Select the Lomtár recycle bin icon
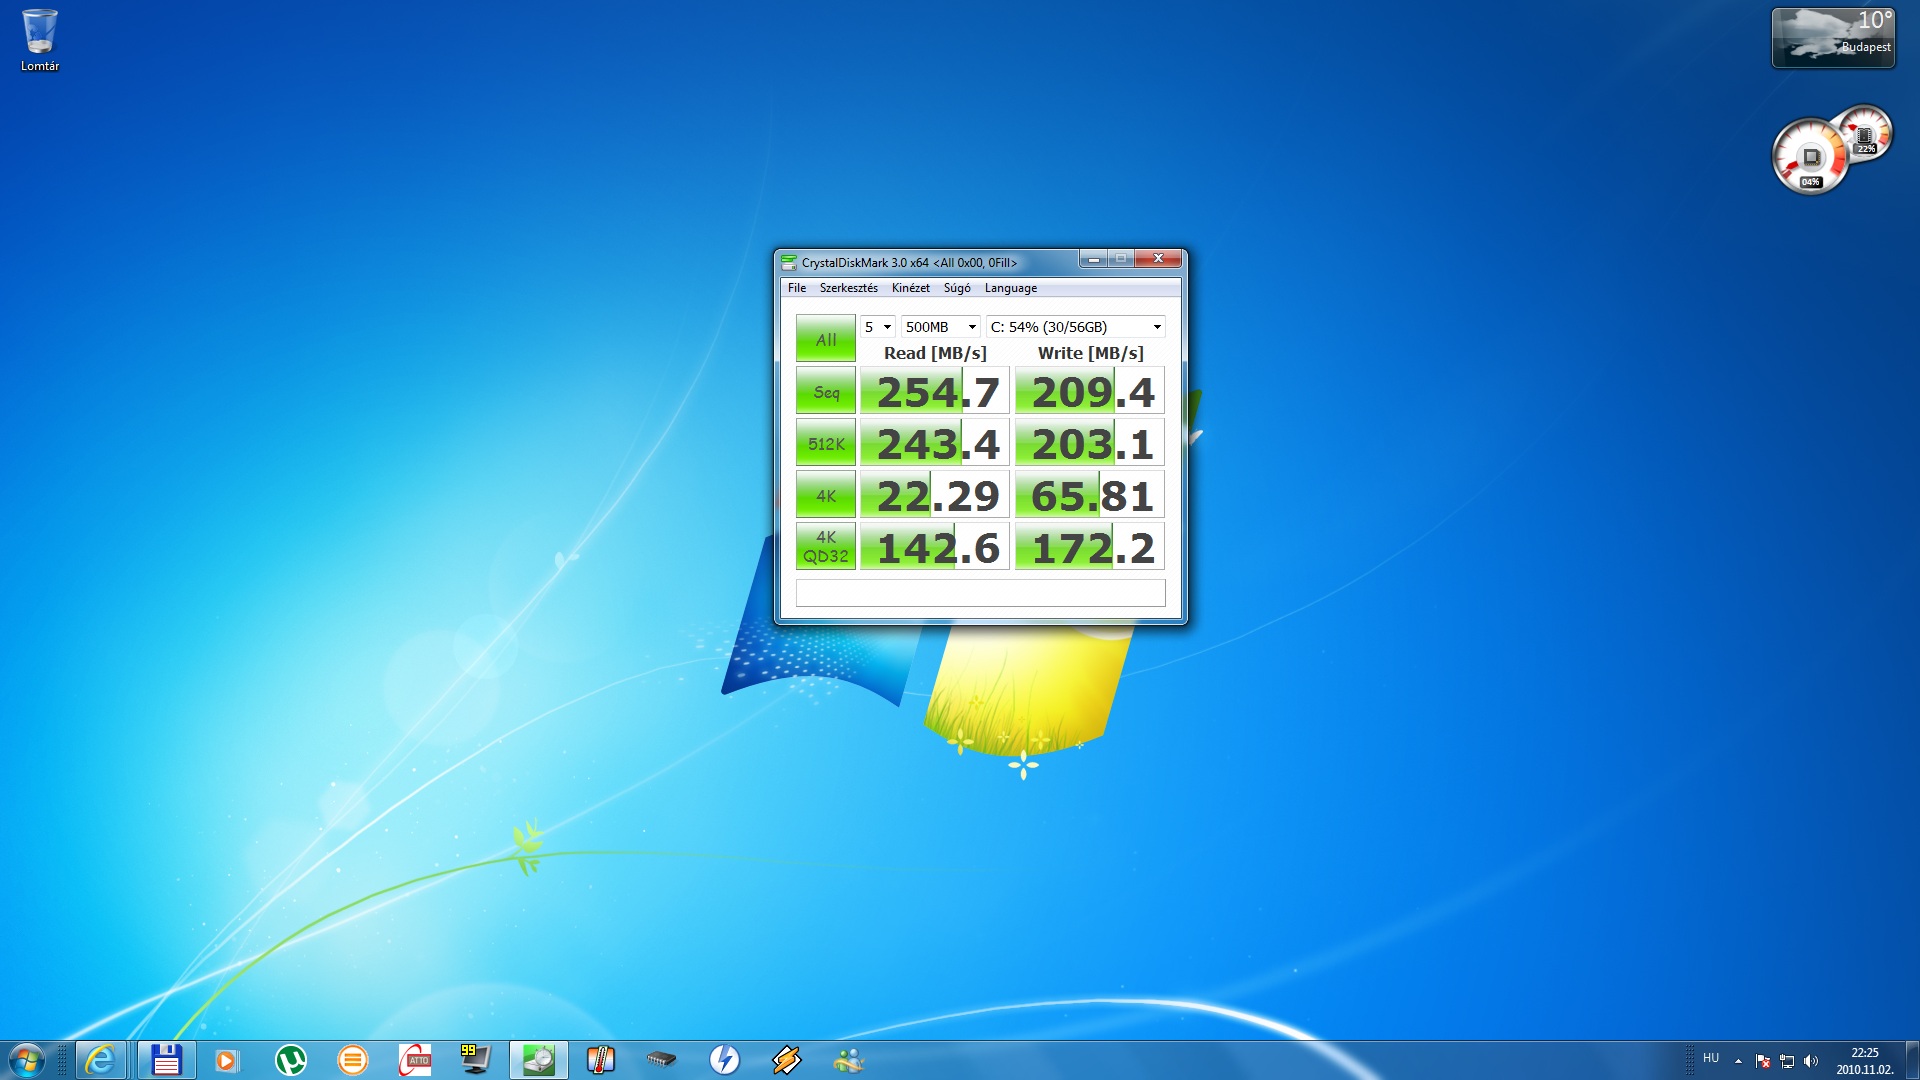 pos(40,40)
